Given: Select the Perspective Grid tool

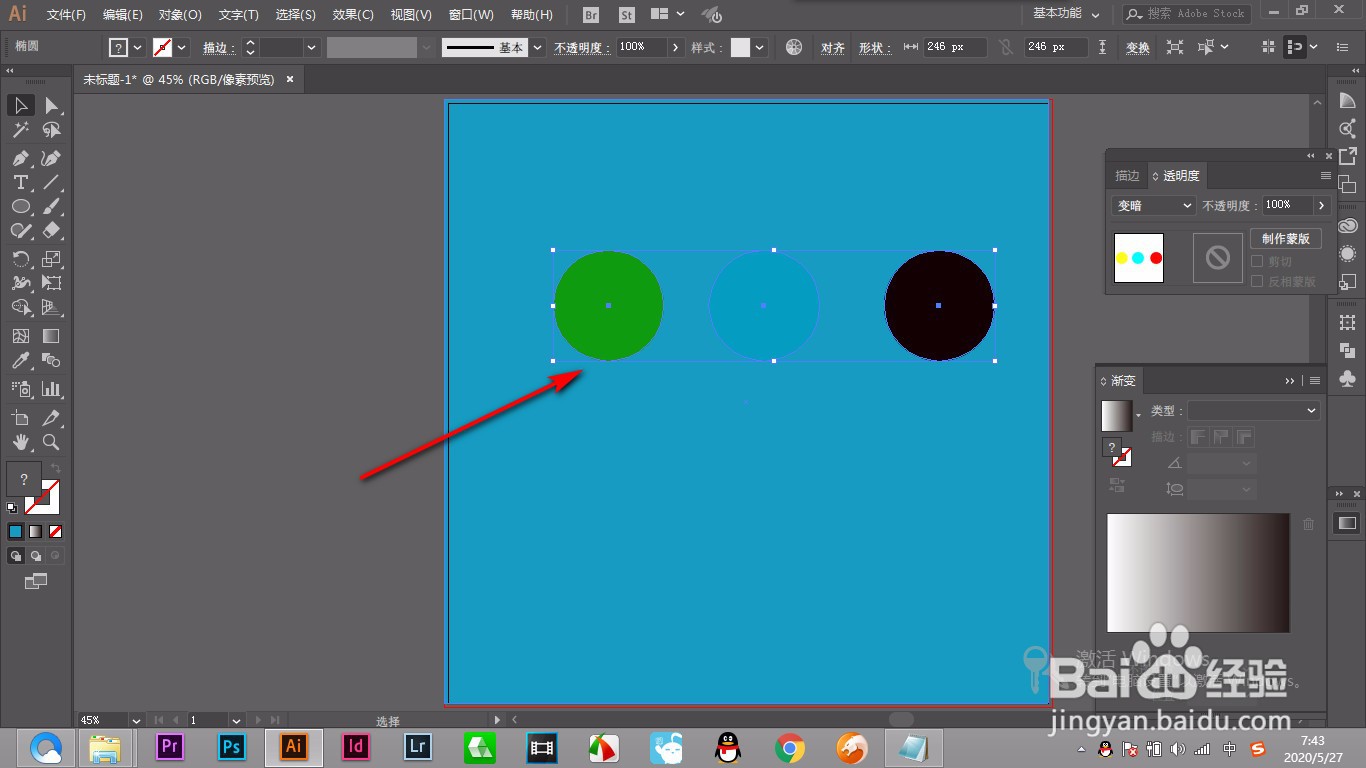Looking at the screenshot, I should pos(51,307).
